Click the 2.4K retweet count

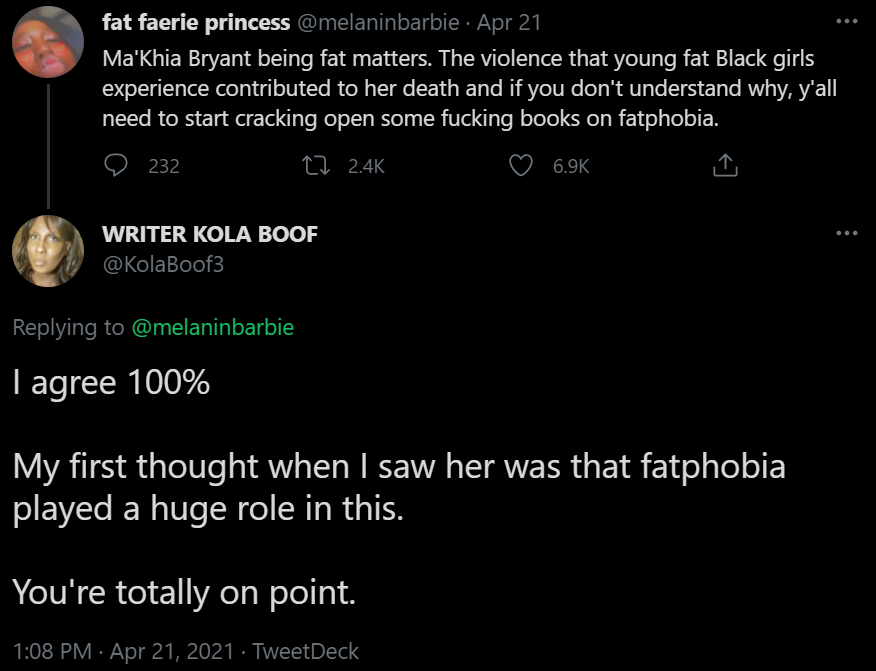click(366, 166)
